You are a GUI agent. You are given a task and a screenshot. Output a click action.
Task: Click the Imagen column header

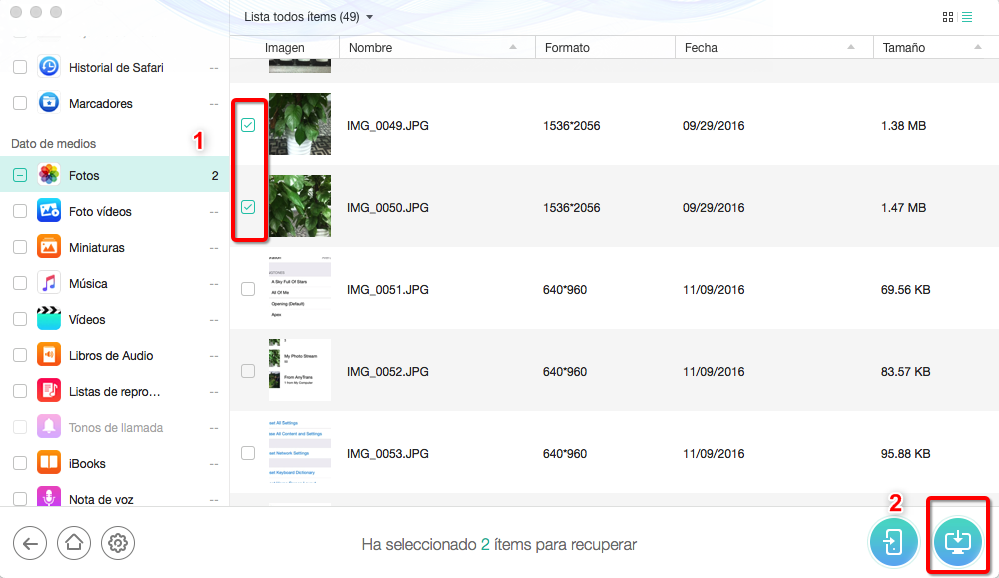coord(285,47)
